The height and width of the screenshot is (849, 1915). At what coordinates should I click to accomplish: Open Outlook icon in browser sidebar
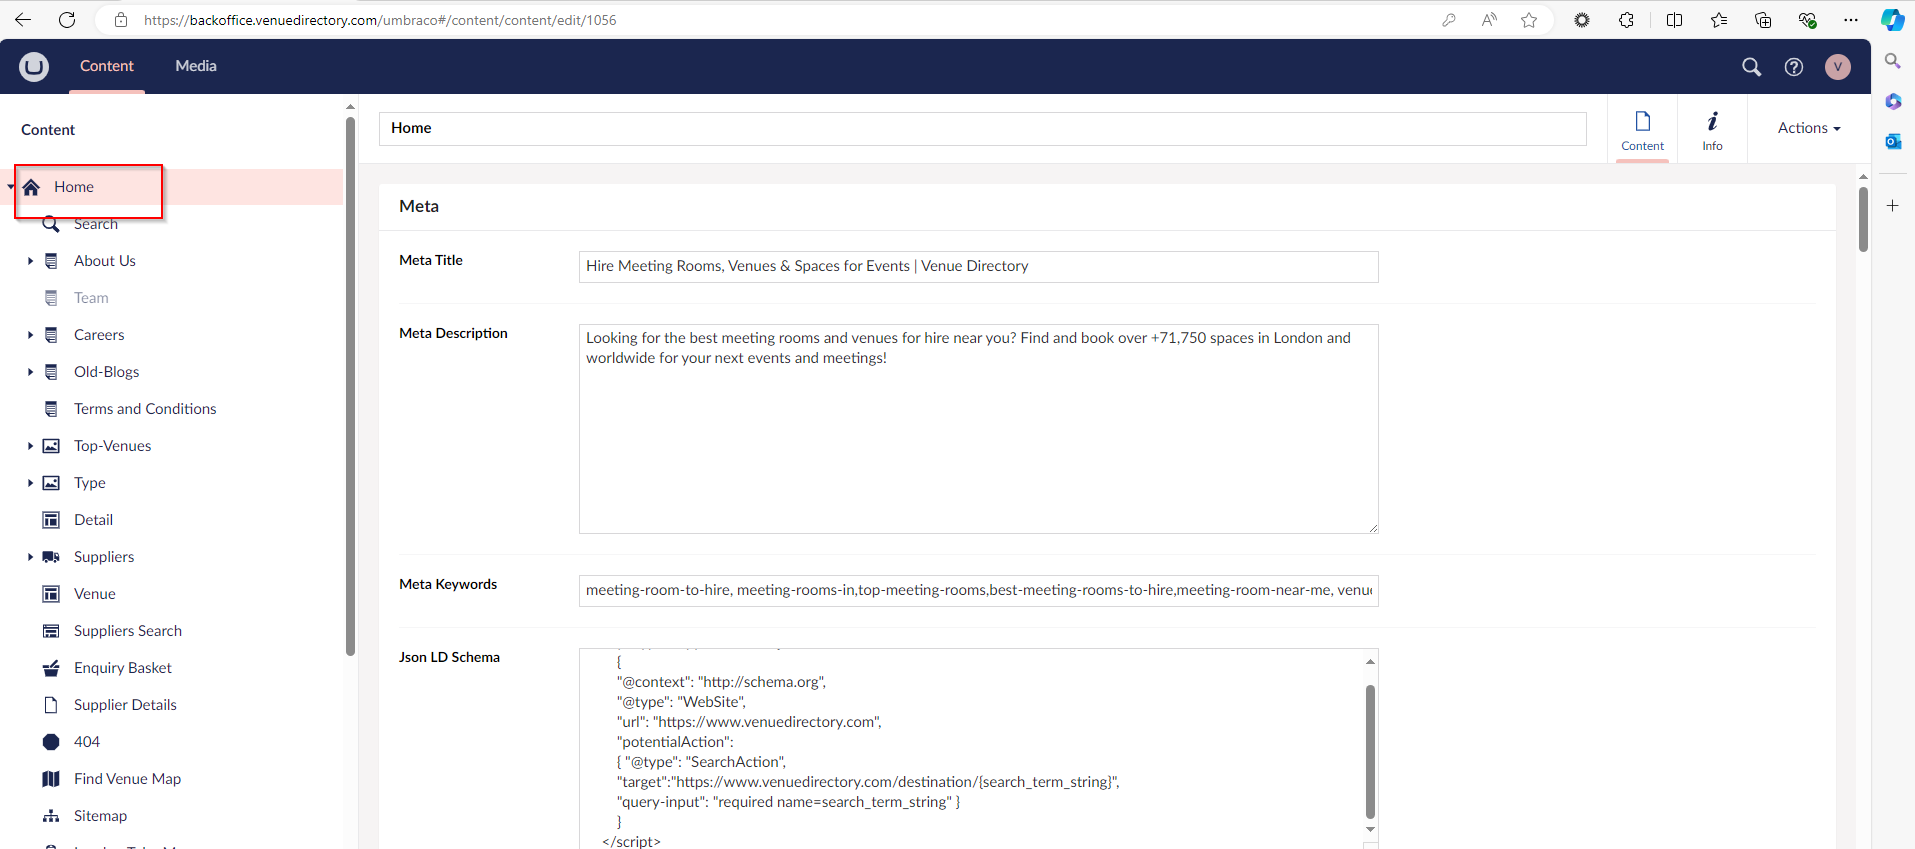[1893, 141]
